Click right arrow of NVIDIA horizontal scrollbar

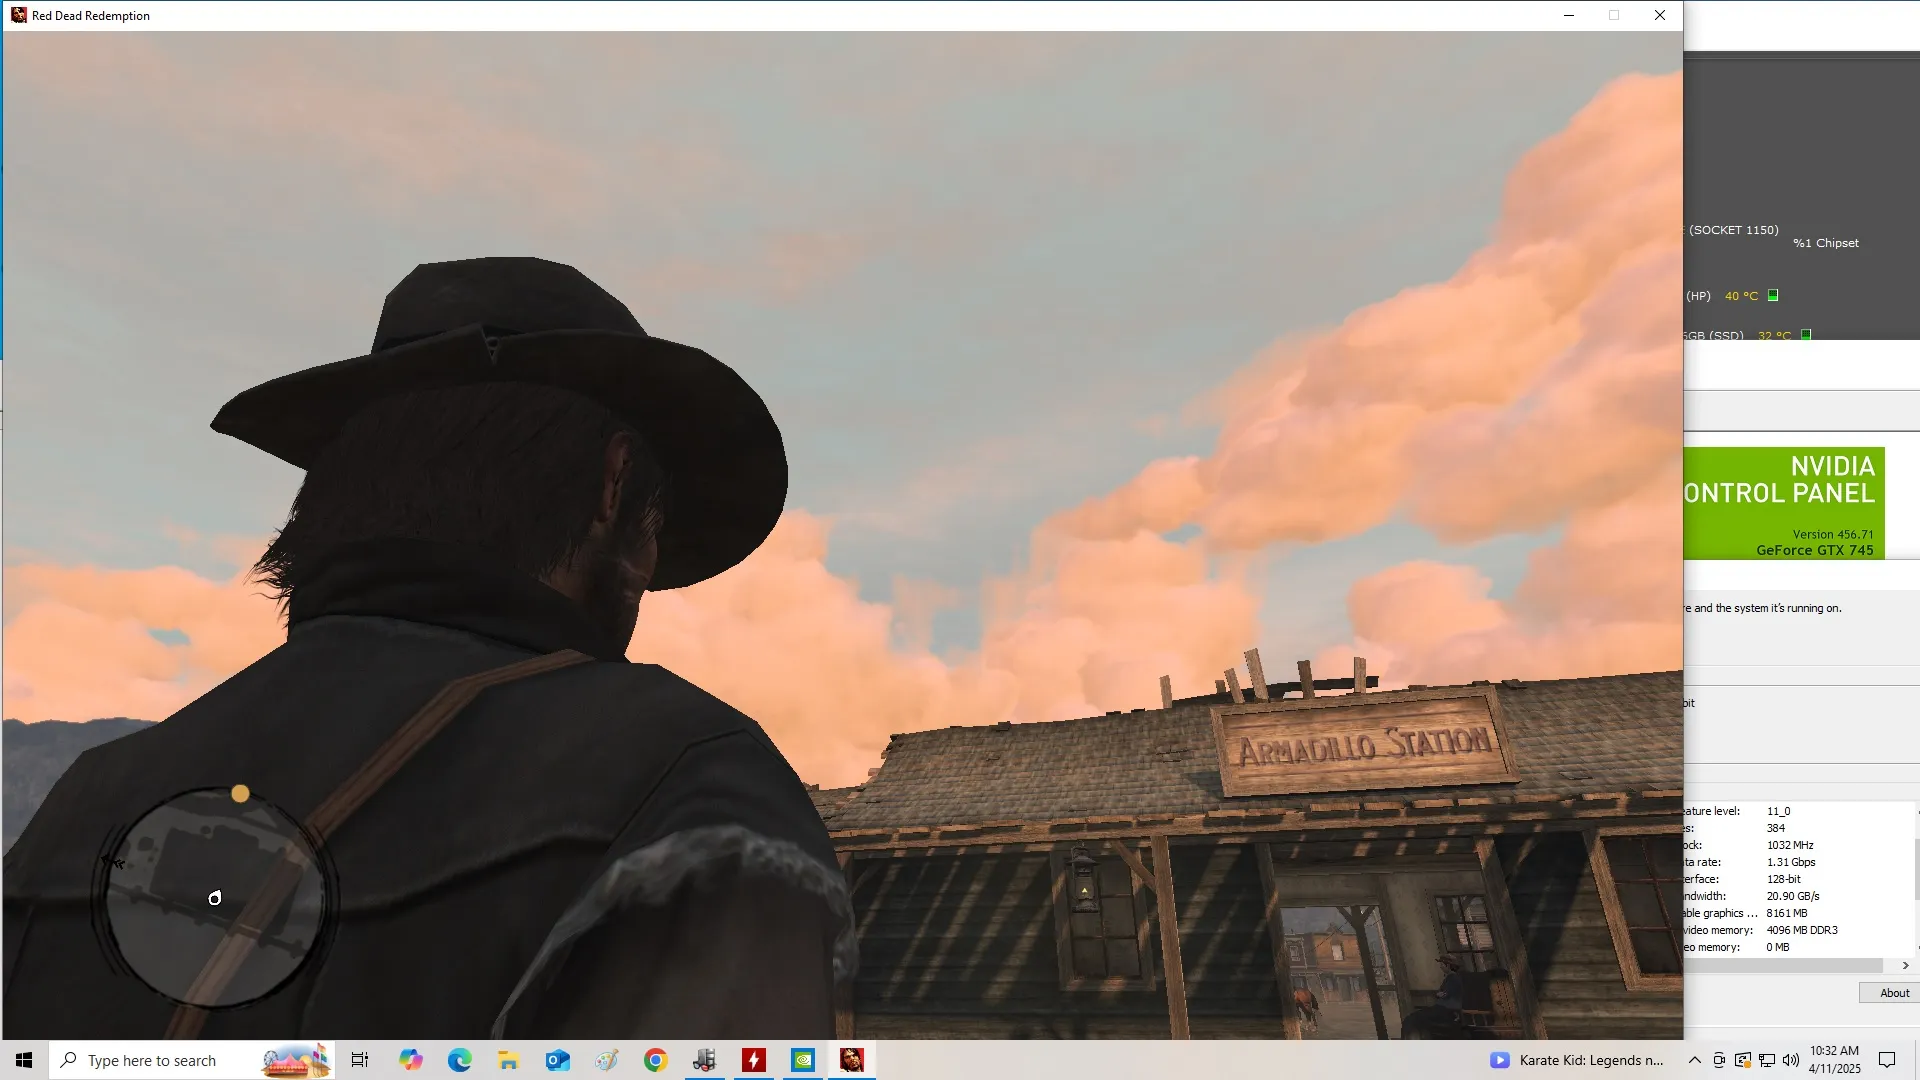pos(1905,965)
